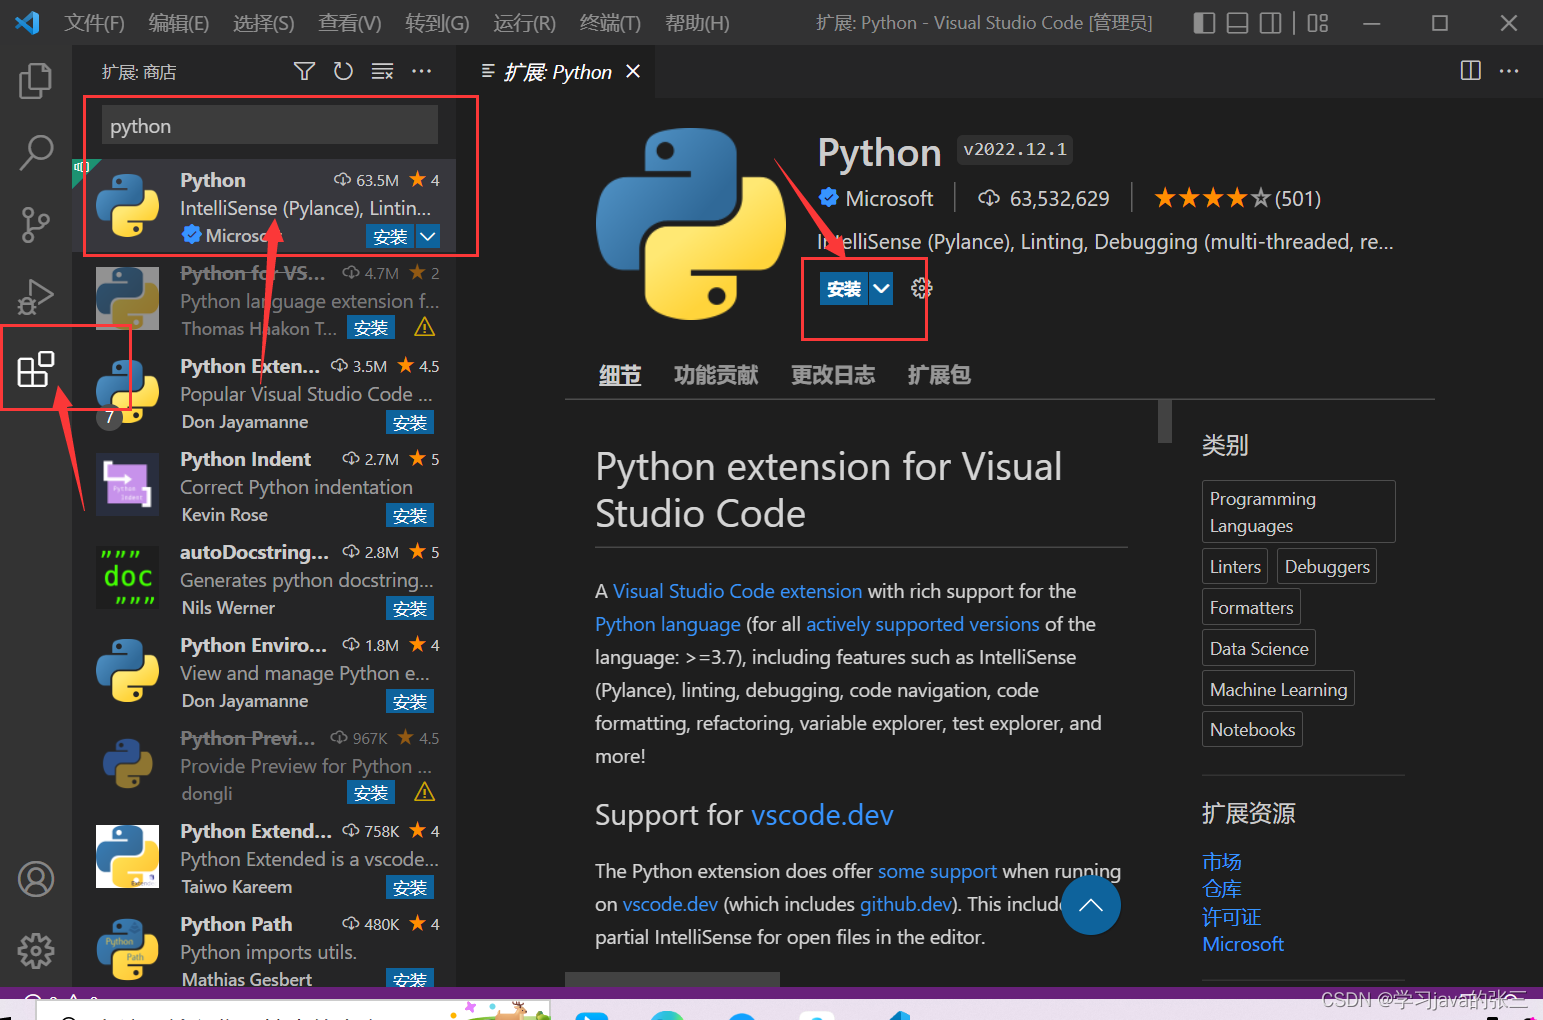Clear extension search results icon
This screenshot has height=1020, width=1543.
(x=382, y=71)
